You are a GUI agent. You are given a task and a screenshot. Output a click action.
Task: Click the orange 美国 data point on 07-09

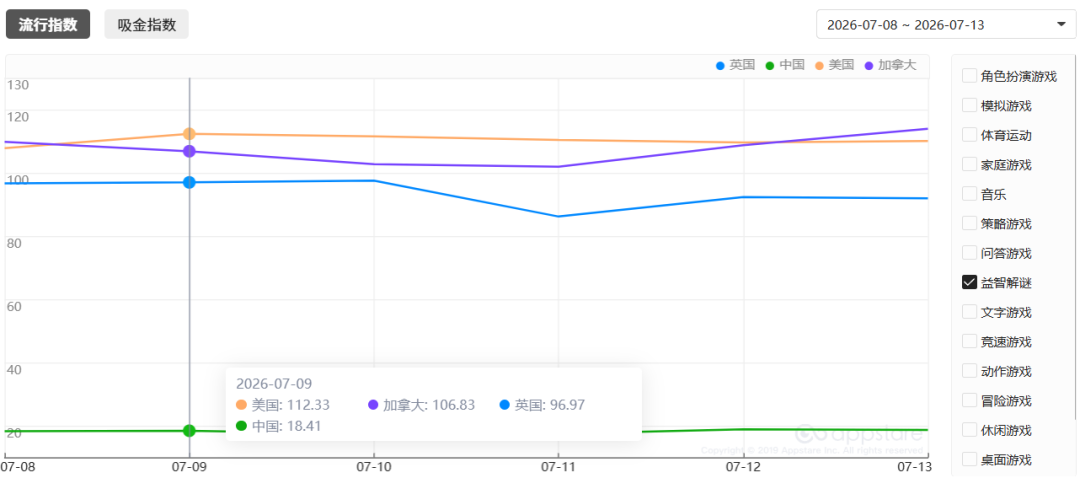pyautogui.click(x=189, y=134)
